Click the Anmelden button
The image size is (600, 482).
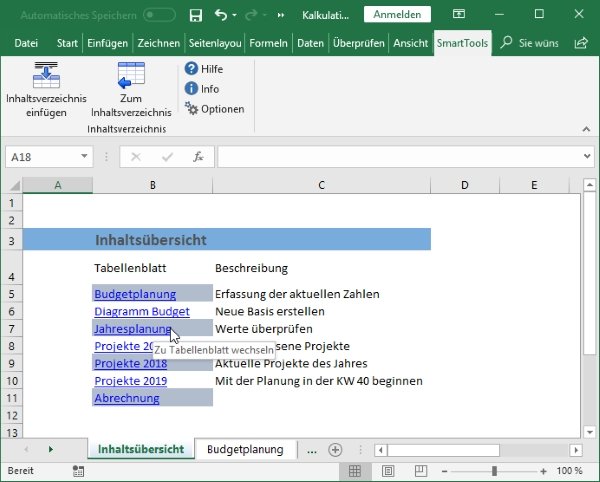point(397,15)
